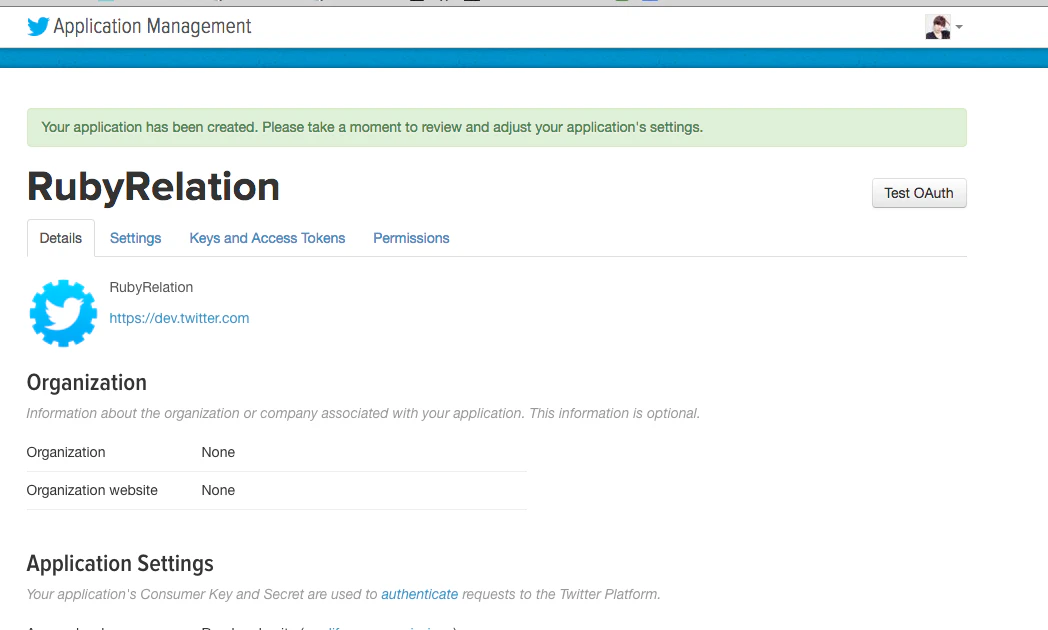Click the Twitter bird logo in header

38,27
